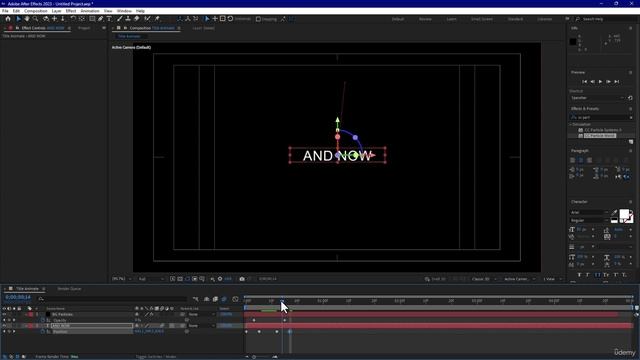Select CC Particle World effect preset
640x360 pixels.
point(600,136)
